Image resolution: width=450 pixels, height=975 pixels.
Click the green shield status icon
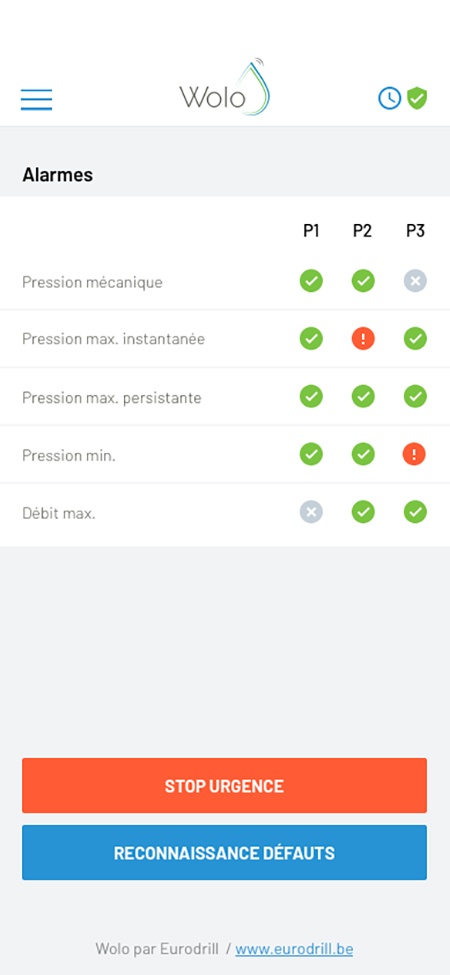point(417,98)
